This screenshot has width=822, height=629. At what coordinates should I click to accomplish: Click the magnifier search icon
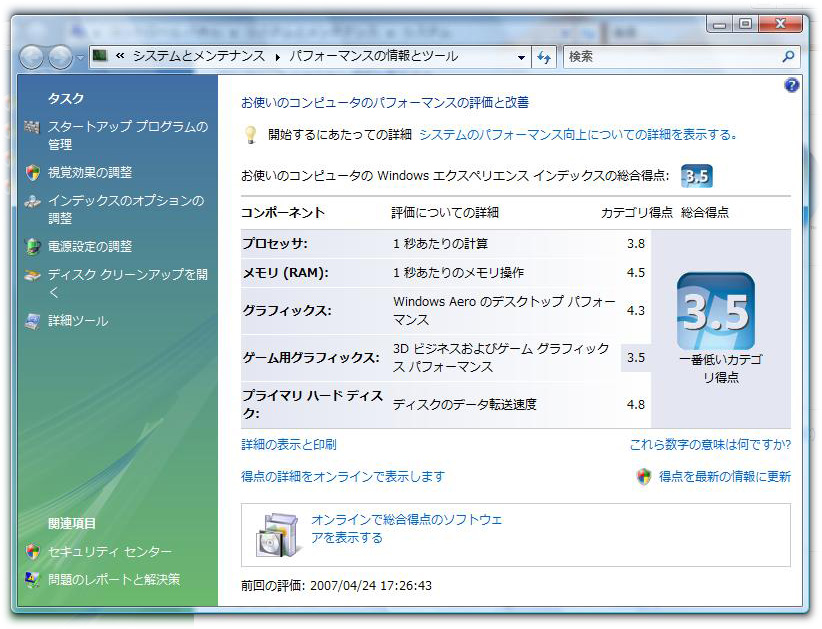788,56
